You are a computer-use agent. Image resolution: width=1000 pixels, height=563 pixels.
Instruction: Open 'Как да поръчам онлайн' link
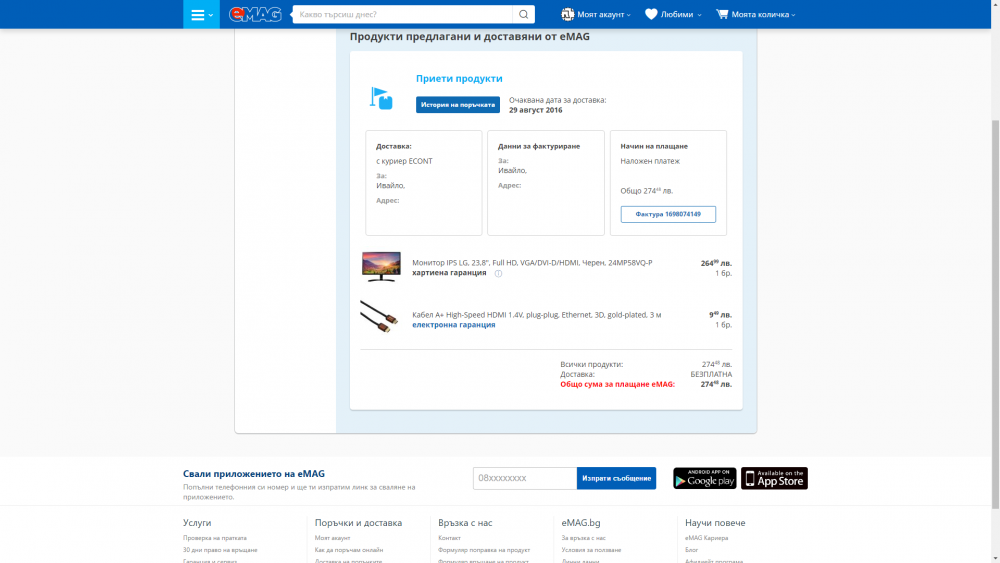pos(349,550)
